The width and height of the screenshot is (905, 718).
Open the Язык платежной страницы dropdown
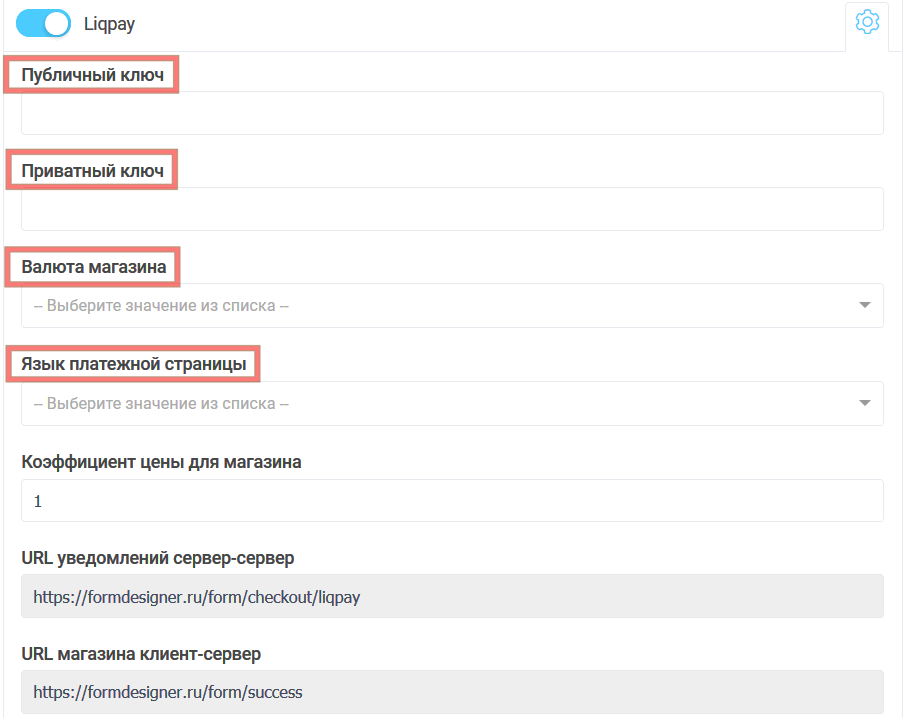tap(440, 403)
